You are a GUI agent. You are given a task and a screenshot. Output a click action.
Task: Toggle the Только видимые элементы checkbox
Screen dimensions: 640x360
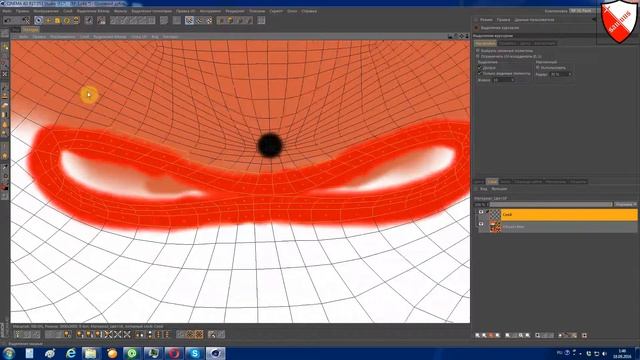pyautogui.click(x=480, y=73)
